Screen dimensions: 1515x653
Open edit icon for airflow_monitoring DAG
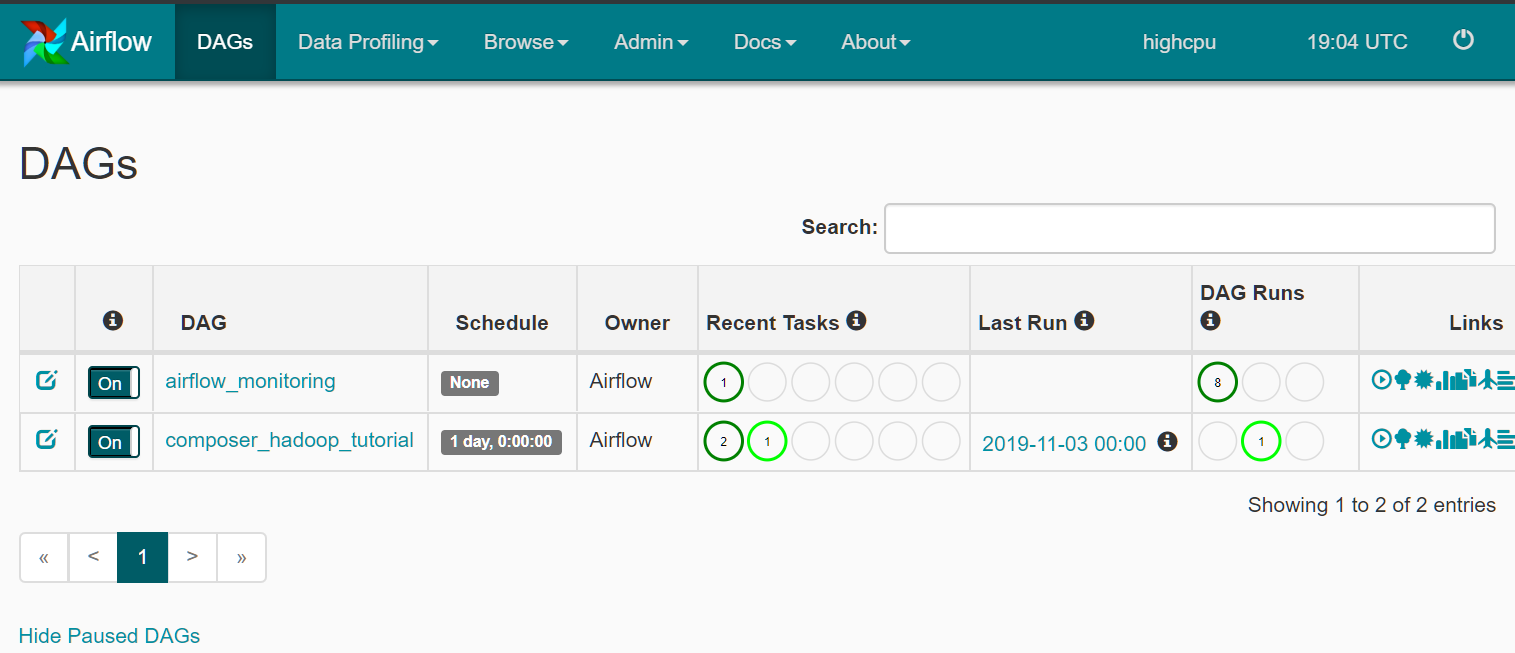point(47,380)
